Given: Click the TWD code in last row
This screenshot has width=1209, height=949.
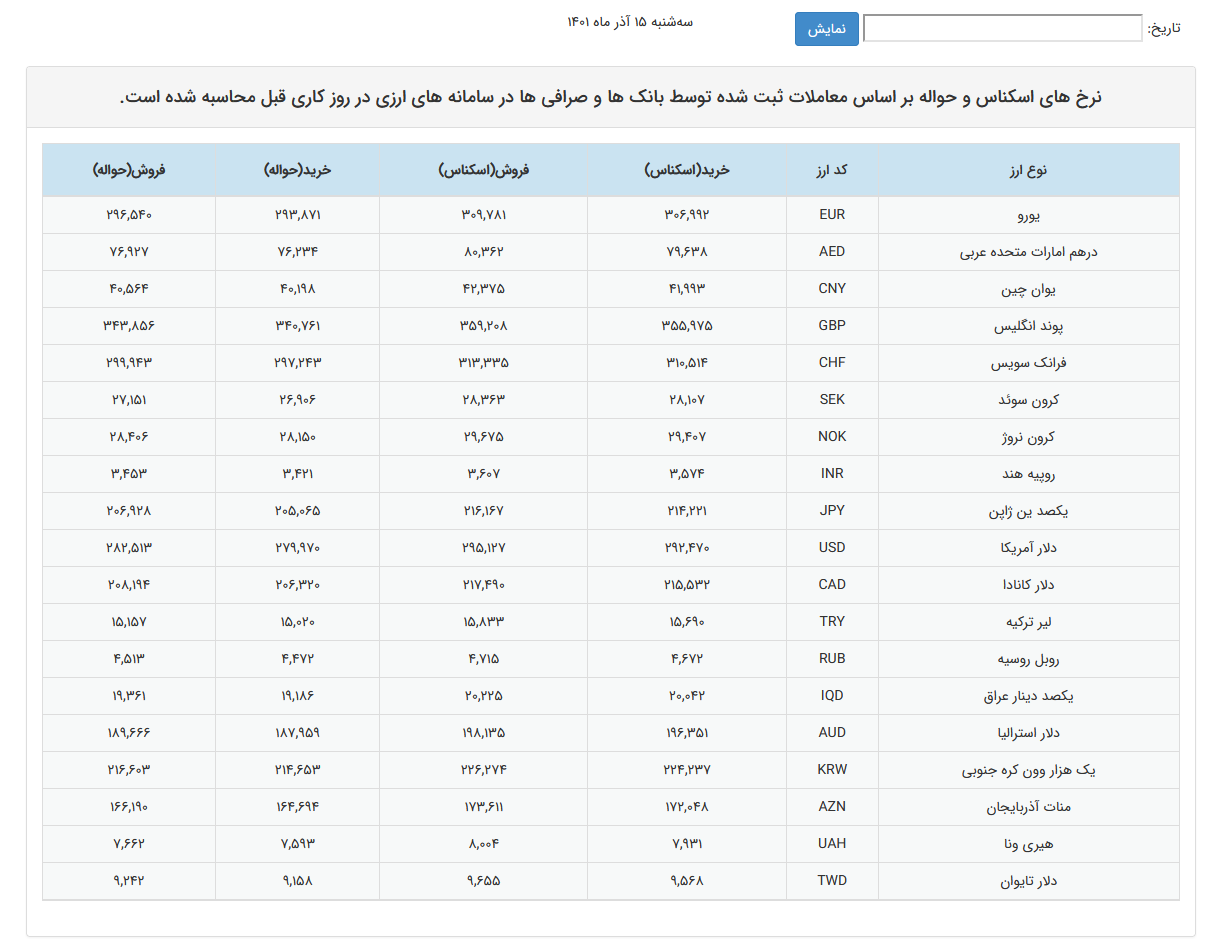Looking at the screenshot, I should 832,881.
